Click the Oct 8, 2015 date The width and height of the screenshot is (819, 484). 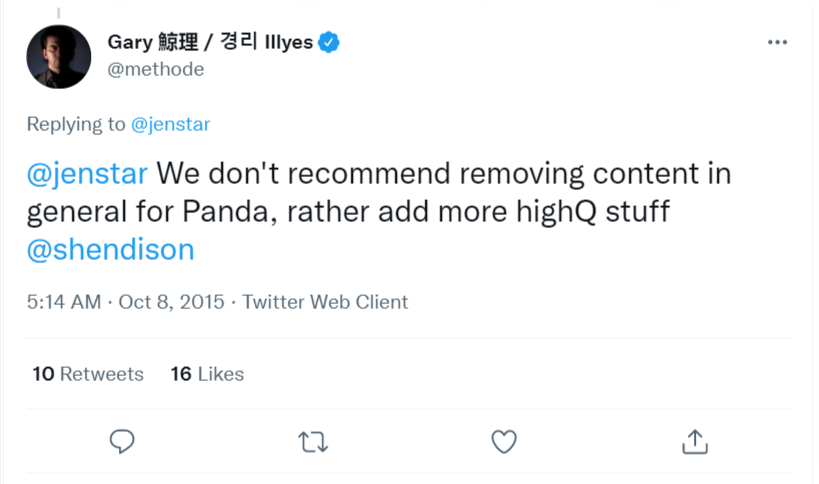(x=173, y=302)
